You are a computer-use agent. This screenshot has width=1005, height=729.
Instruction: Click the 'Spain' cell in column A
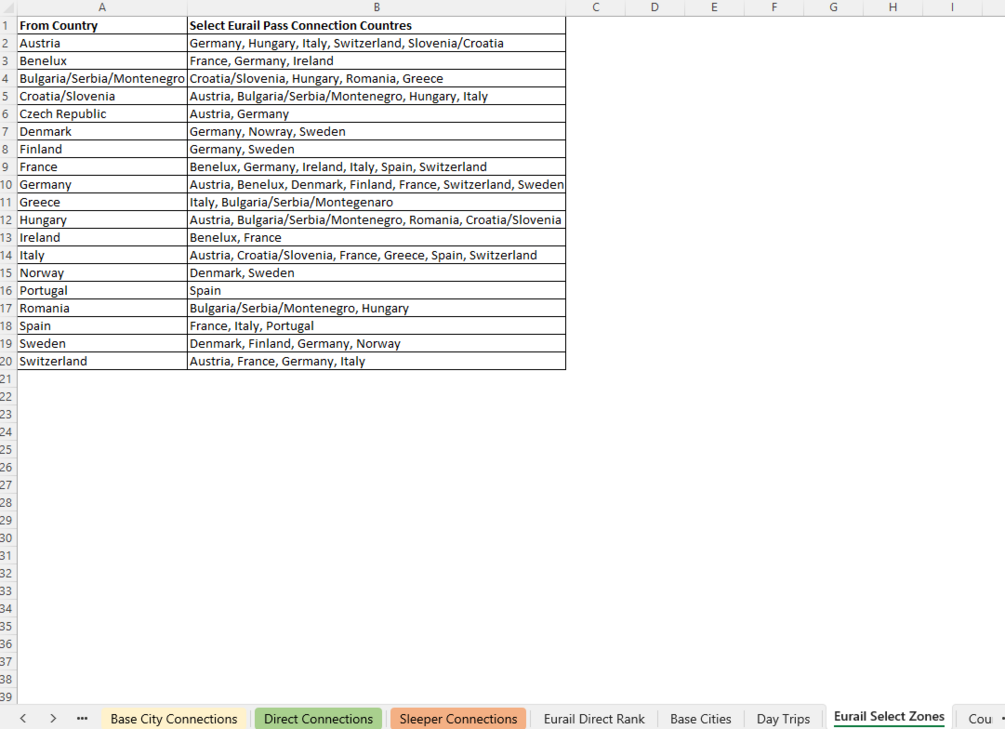pos(102,326)
